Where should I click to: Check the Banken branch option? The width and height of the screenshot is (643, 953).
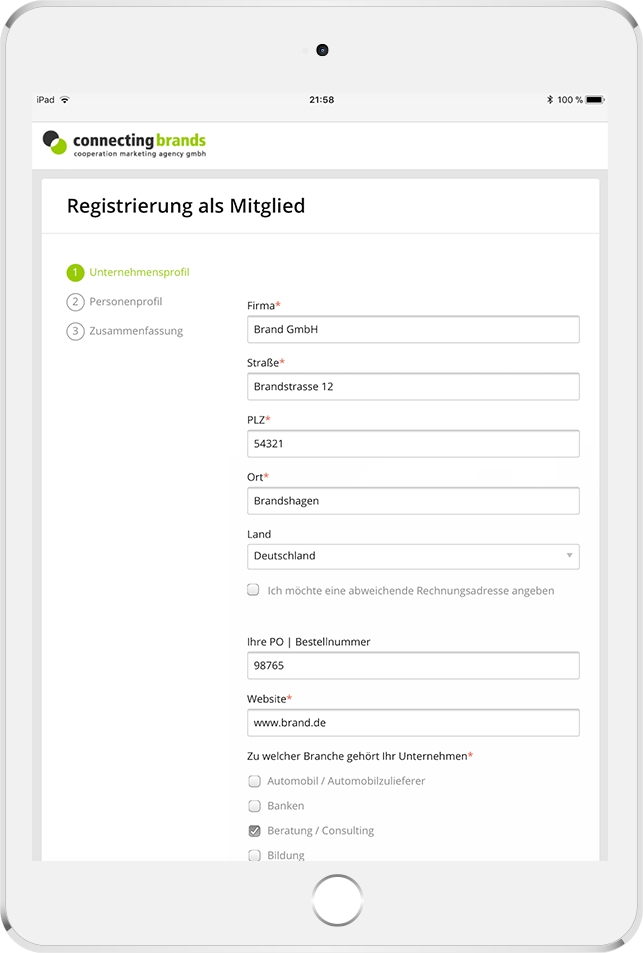[254, 806]
